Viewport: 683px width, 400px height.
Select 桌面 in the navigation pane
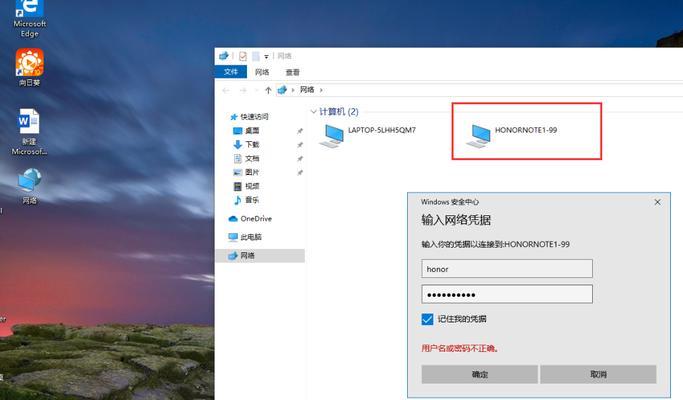[246, 131]
